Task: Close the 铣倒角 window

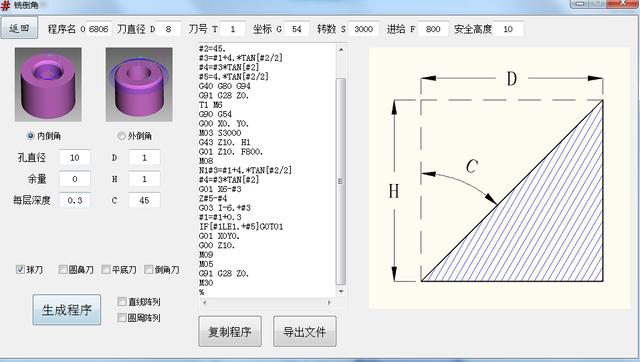Action: 623,3
